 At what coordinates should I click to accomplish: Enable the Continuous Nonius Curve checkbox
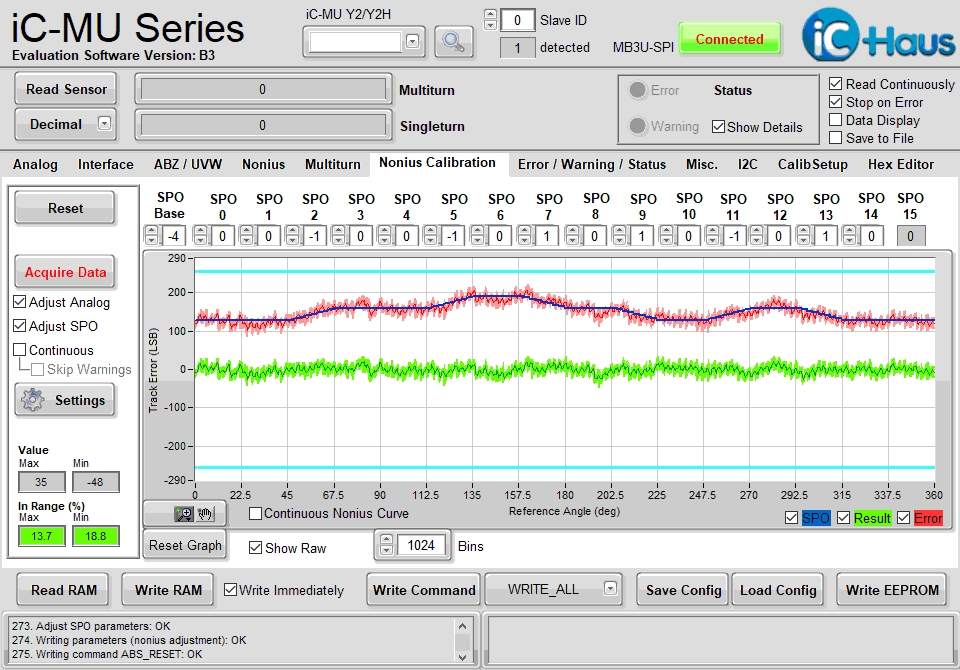(255, 513)
